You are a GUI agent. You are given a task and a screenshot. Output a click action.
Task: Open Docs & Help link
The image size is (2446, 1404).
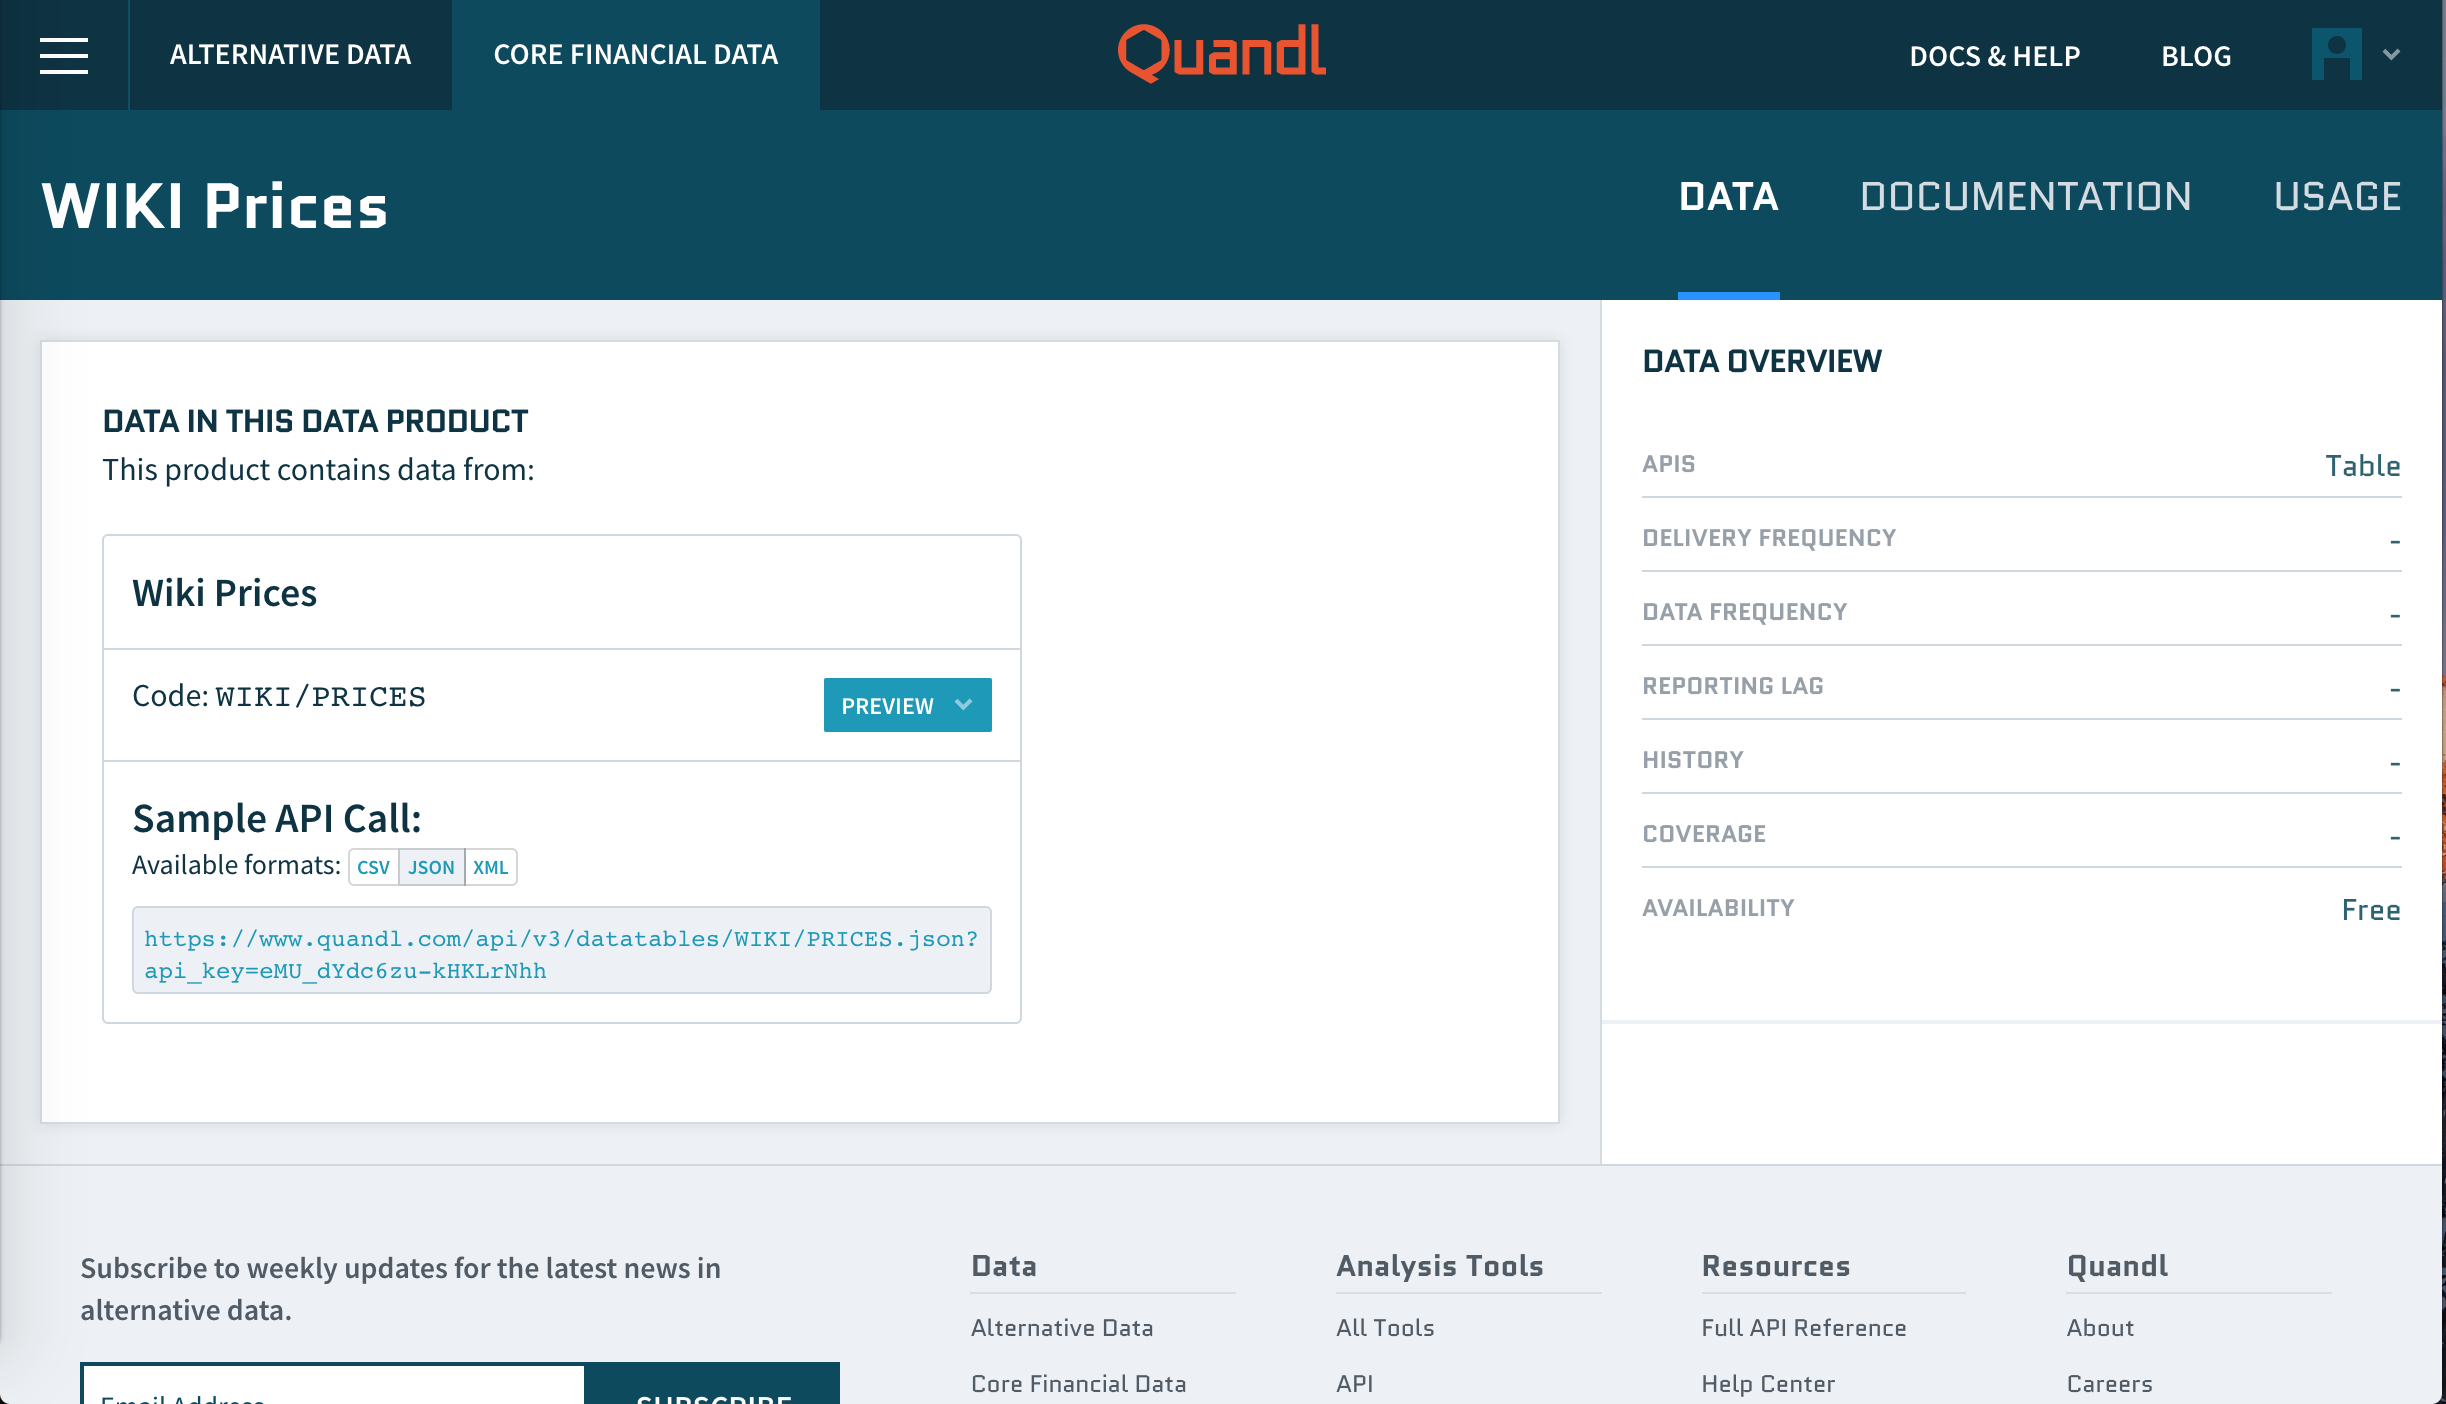pos(1994,56)
